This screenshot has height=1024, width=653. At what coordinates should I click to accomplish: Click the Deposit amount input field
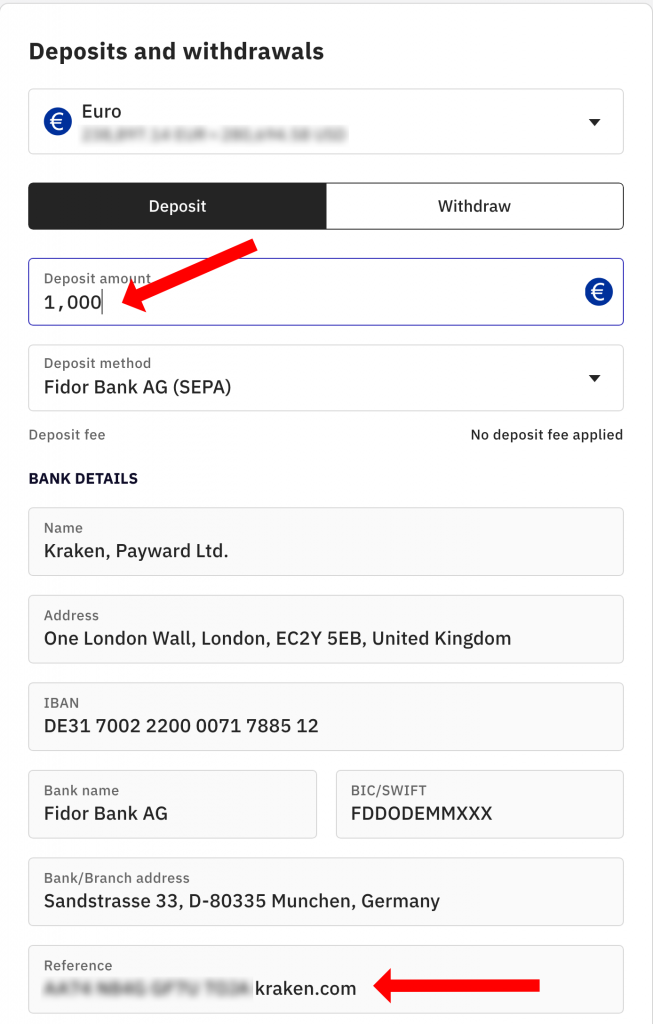tap(300, 302)
